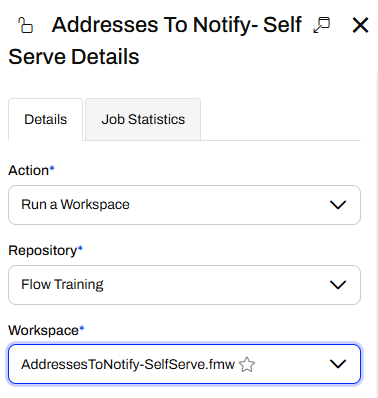Open the Repository dropdown showing Flow Training
Image resolution: width=378 pixels, height=398 pixels.
[x=184, y=285]
